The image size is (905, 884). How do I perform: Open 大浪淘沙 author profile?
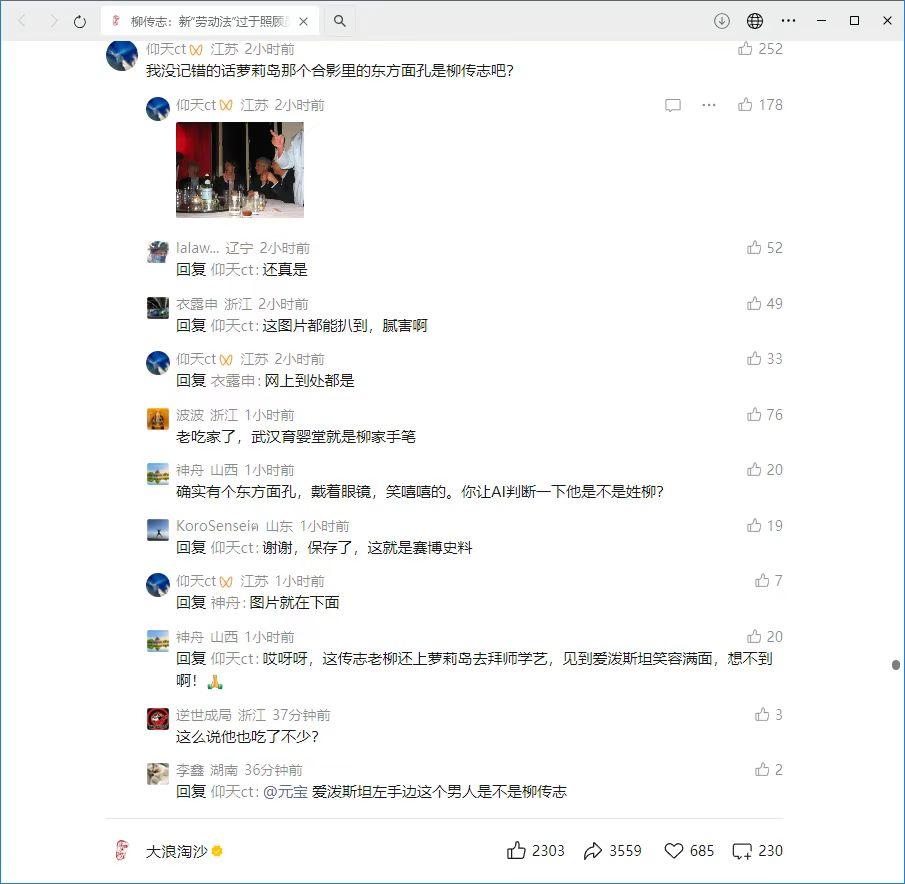[176, 851]
